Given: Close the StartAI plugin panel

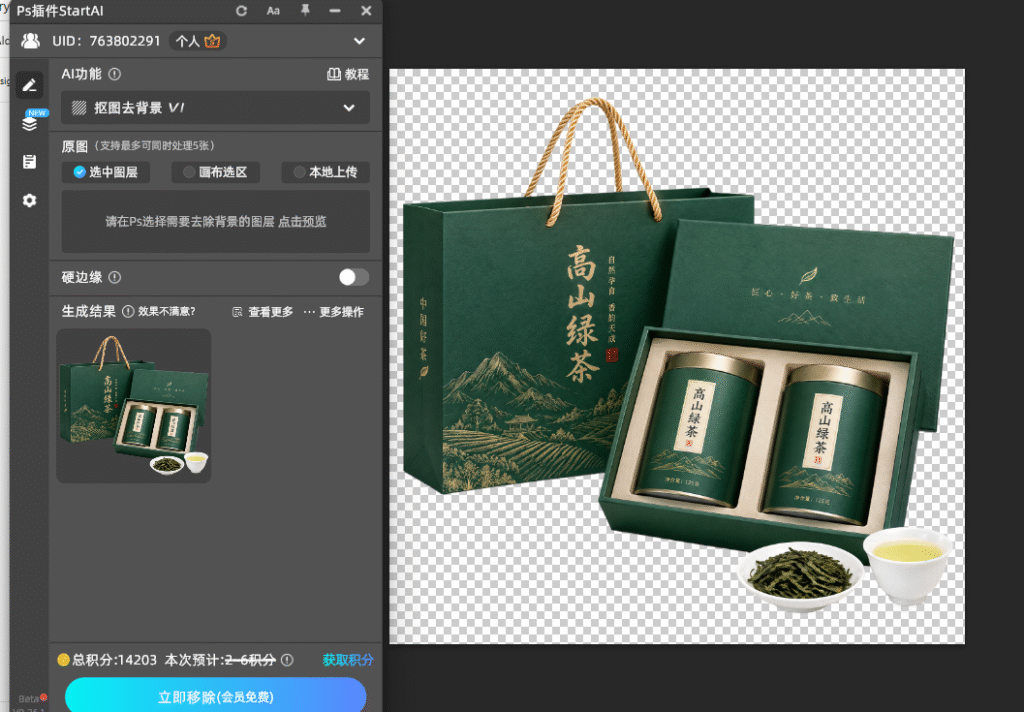Looking at the screenshot, I should click(x=366, y=11).
